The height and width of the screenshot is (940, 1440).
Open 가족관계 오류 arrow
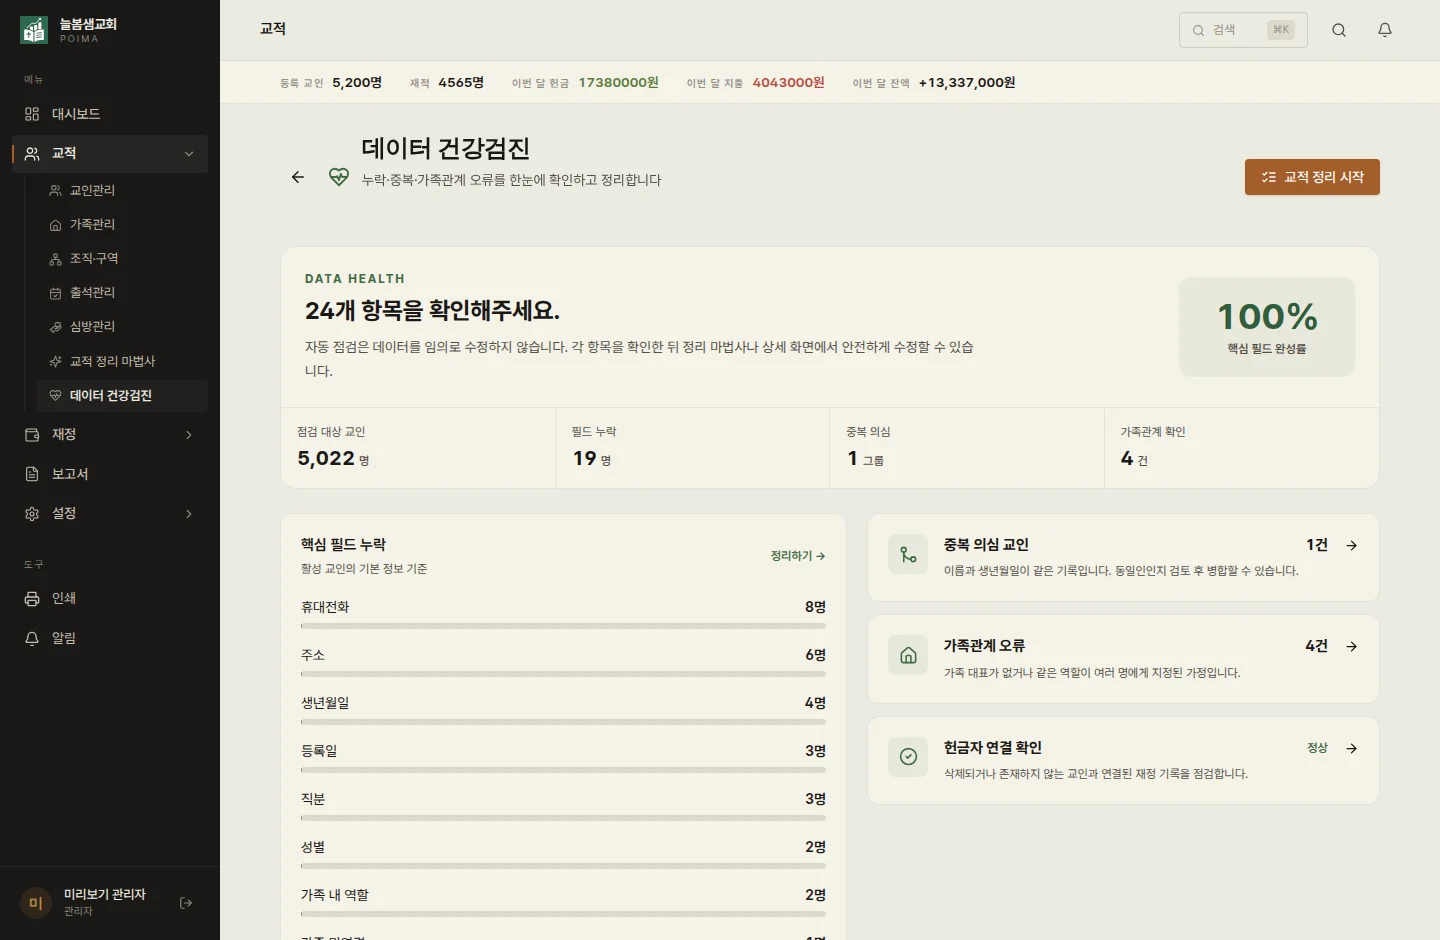[1352, 646]
